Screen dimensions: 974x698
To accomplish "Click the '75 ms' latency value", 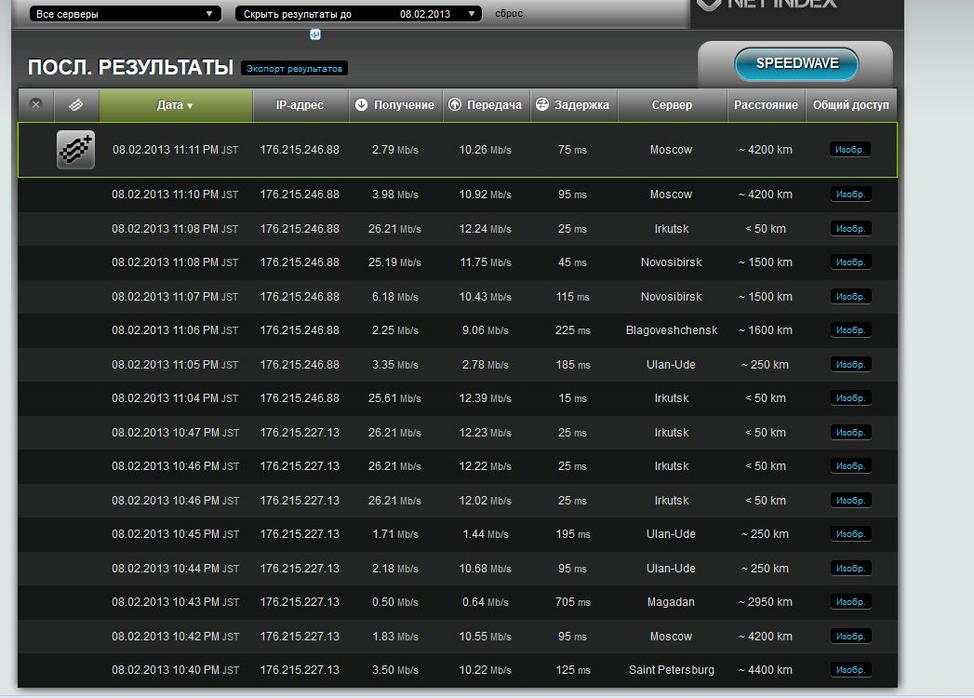I will pos(572,150).
